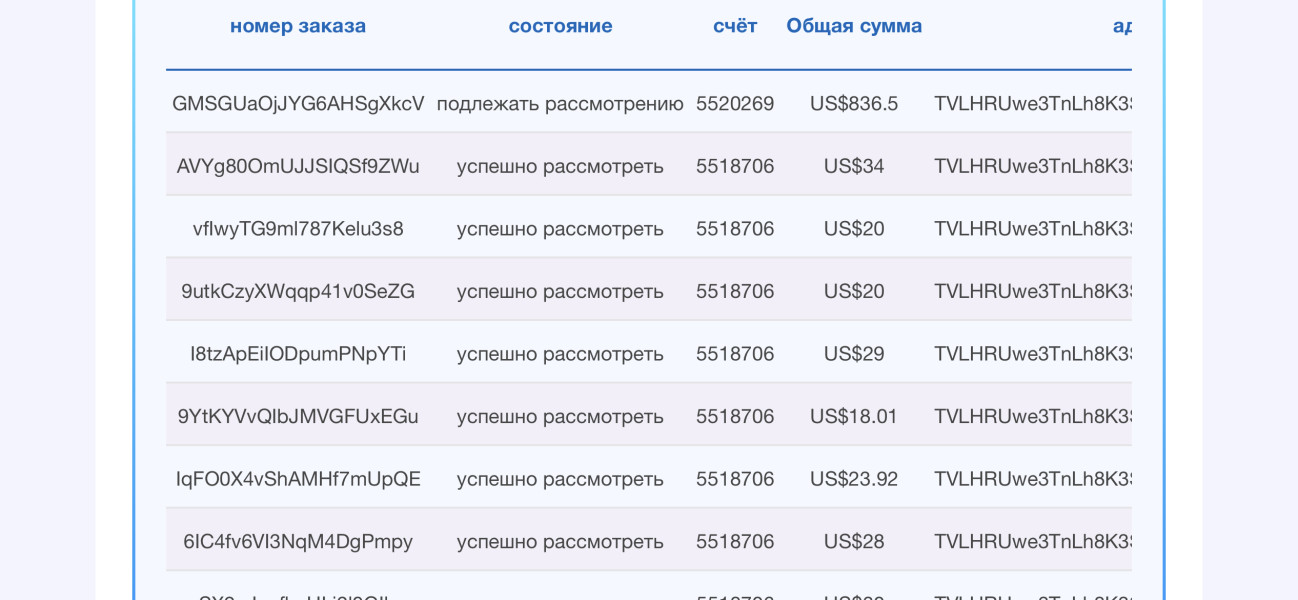
Task: Click the "счёт" column header
Action: coord(735,26)
